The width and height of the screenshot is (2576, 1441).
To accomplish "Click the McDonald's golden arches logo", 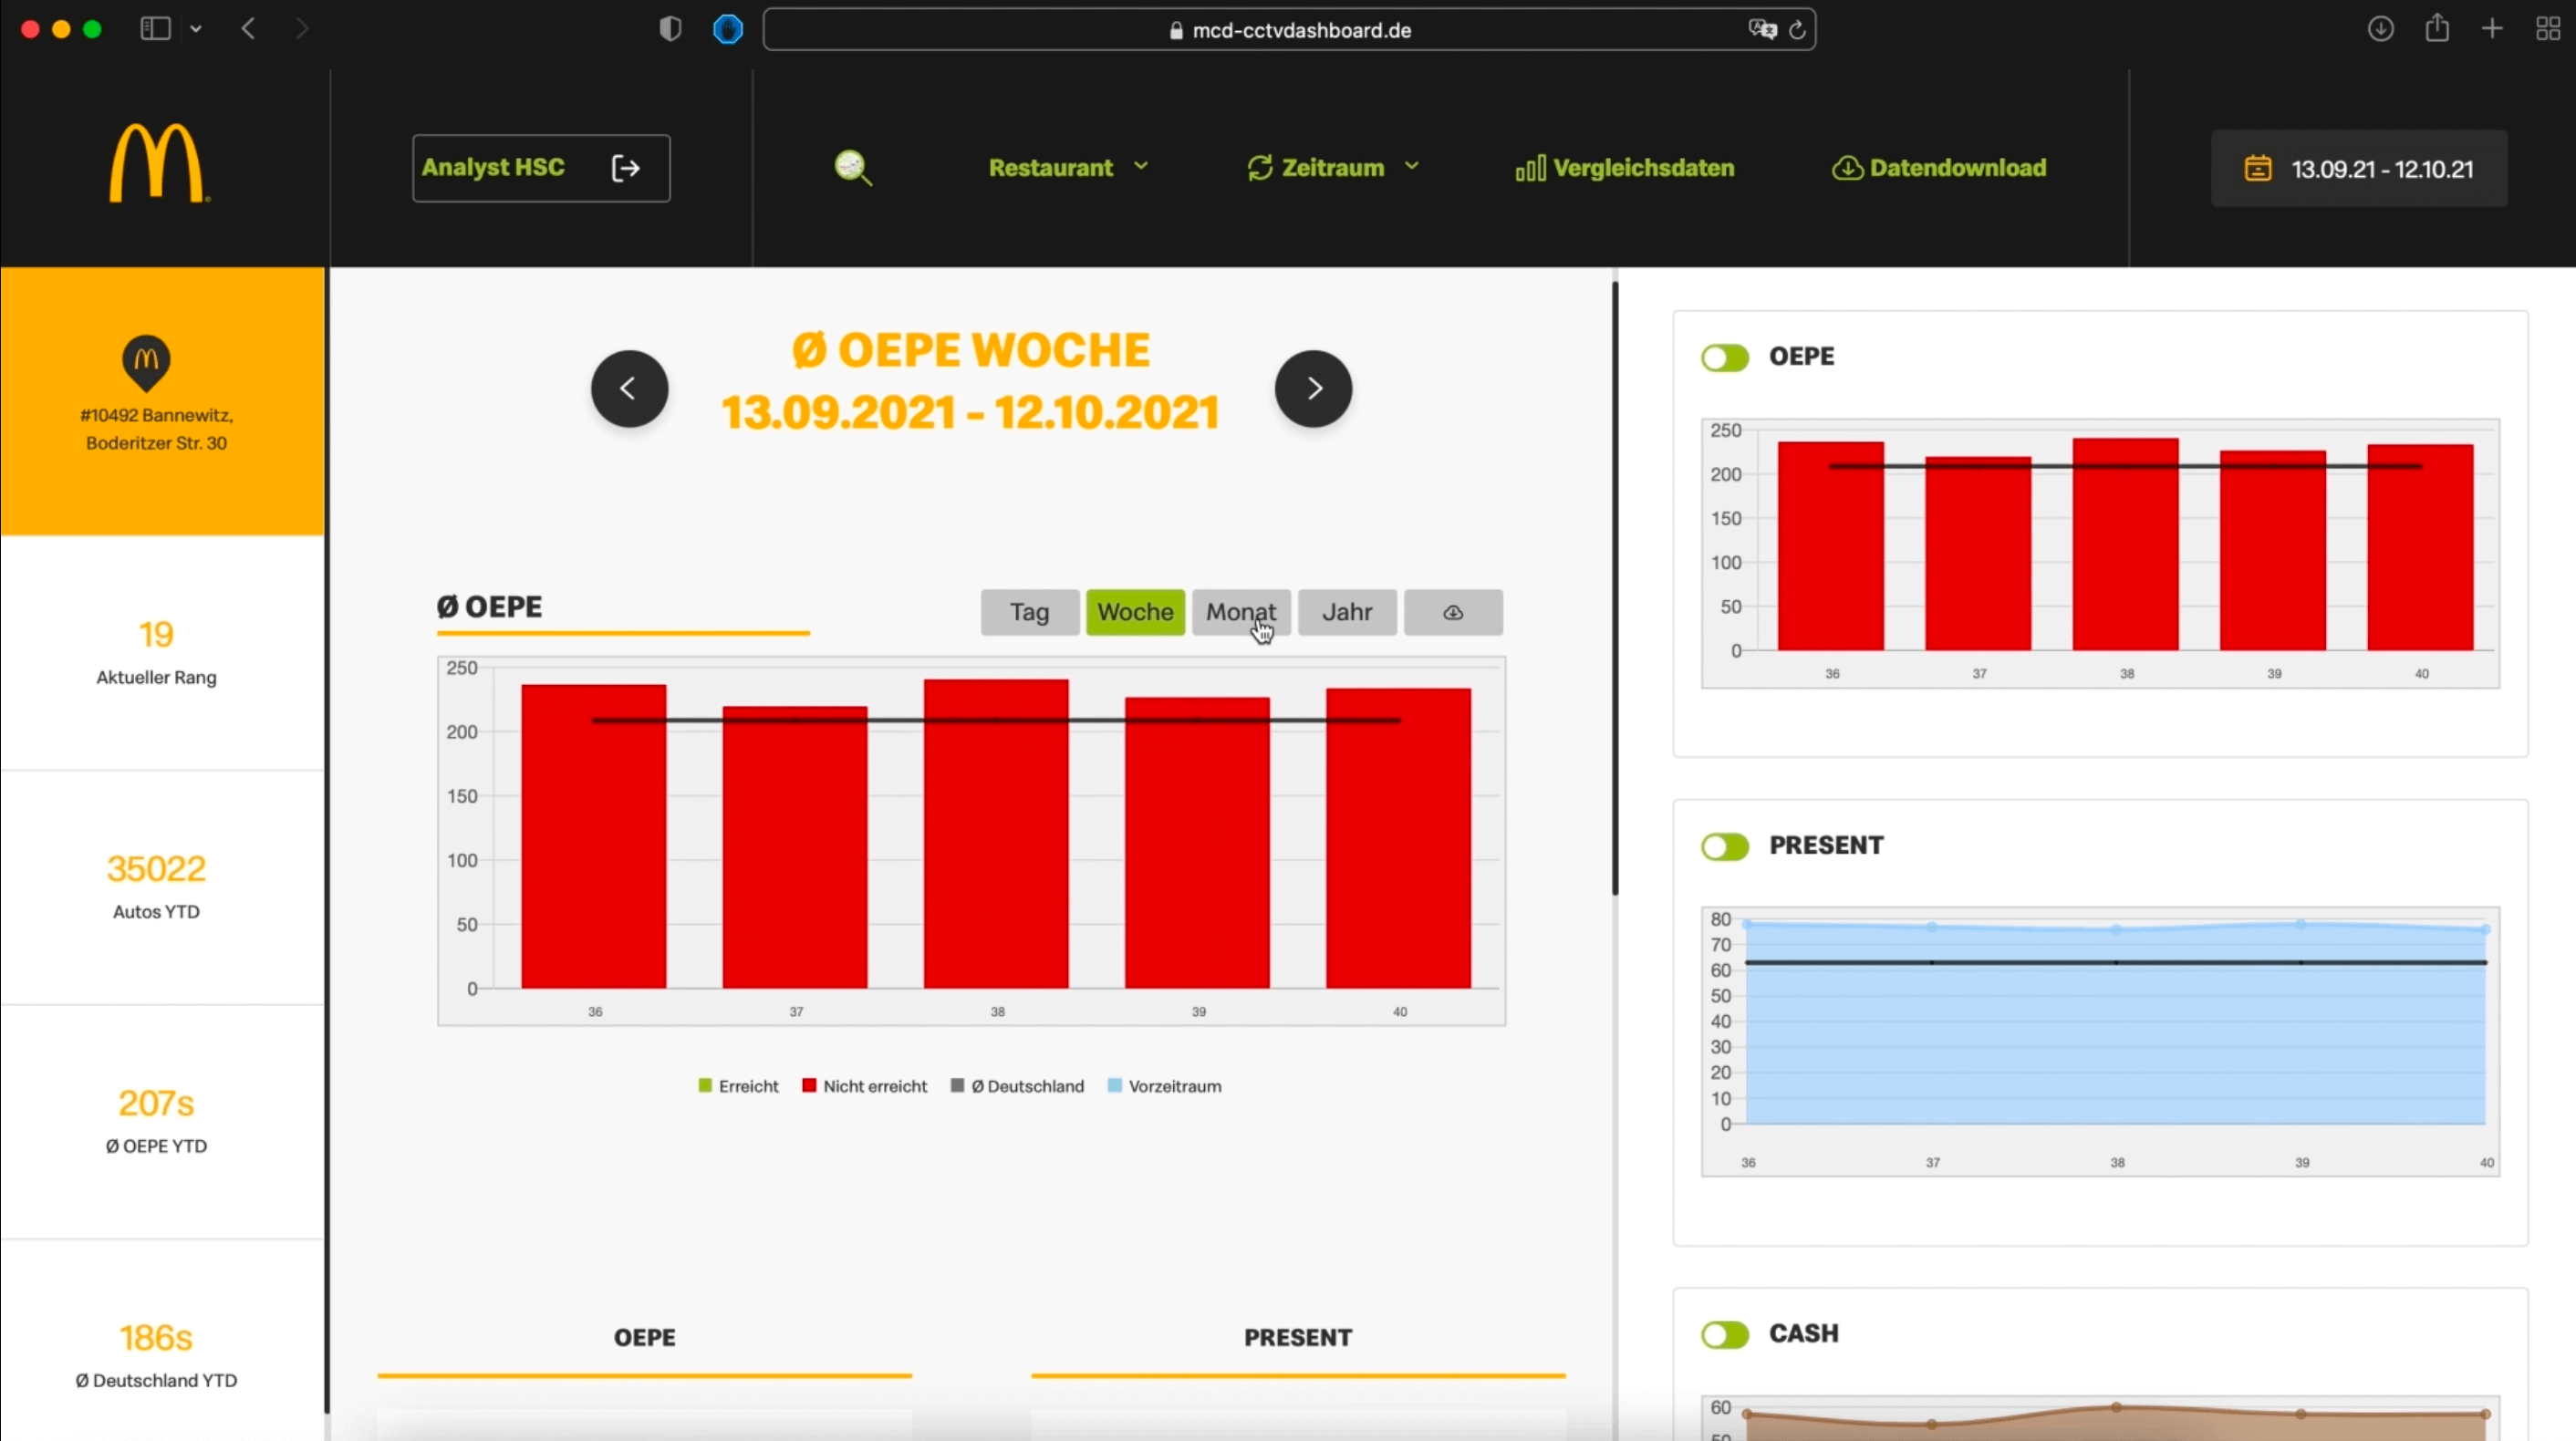I will coord(158,163).
